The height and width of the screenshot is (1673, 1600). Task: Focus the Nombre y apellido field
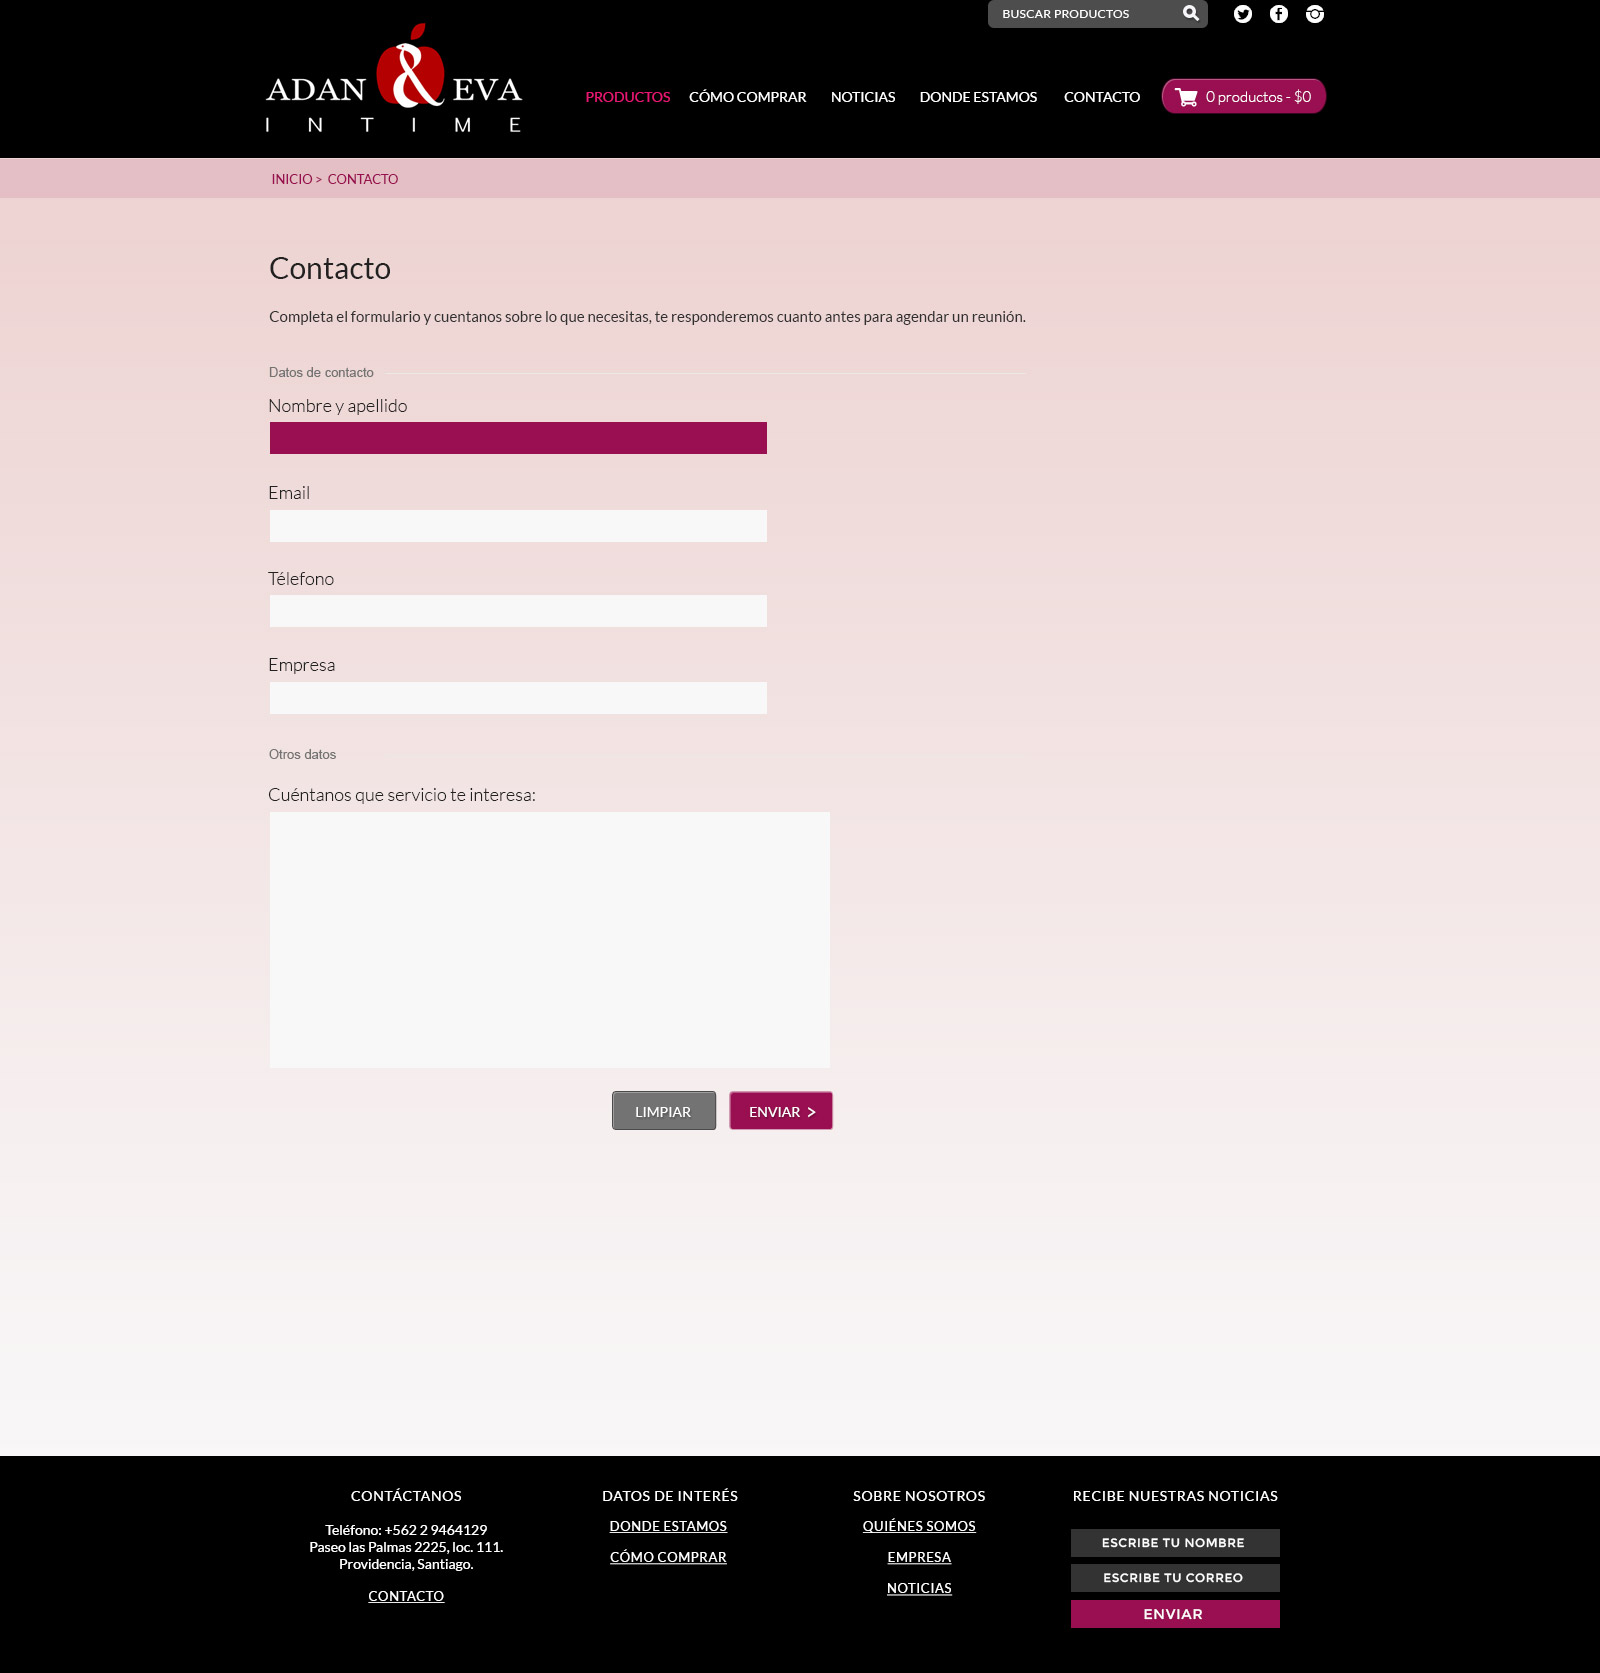[518, 438]
